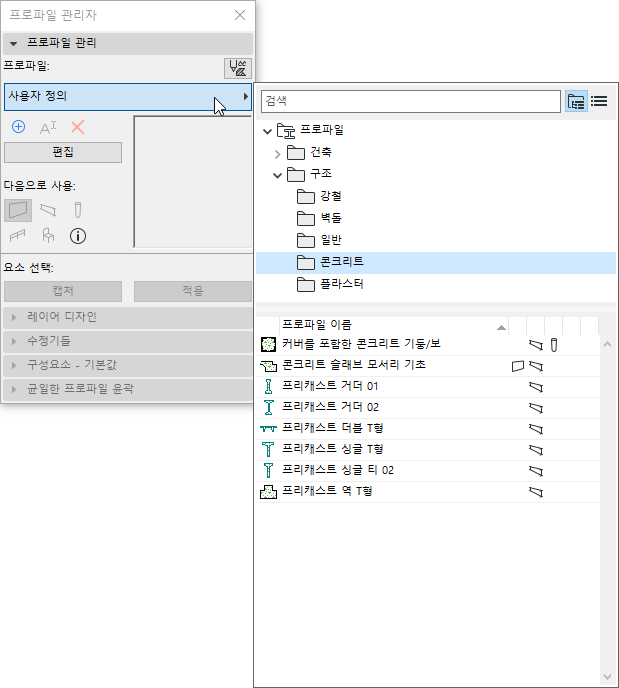Toggle the railing usage icon
The width and height of the screenshot is (619, 688).
pyautogui.click(x=18, y=236)
